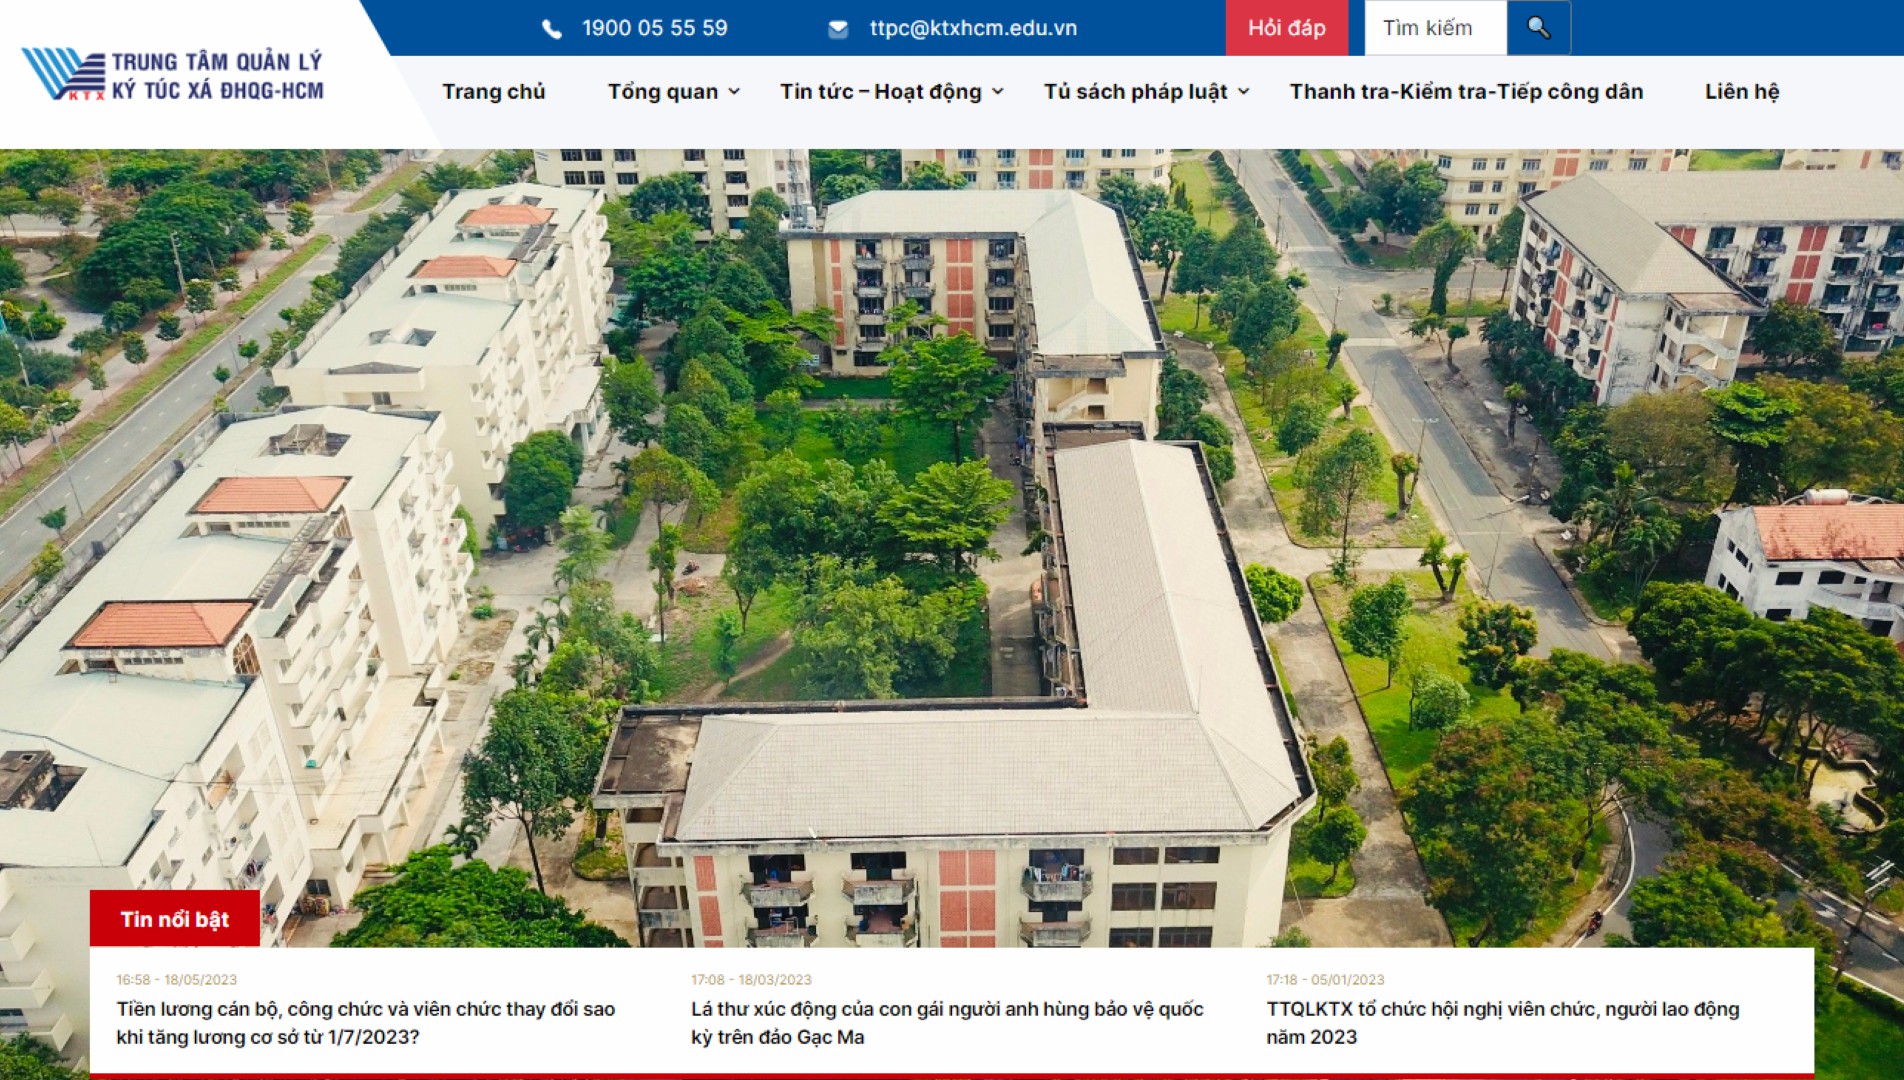Click the phone icon beside 1900 05 55 59
1904x1080 pixels.
coord(551,29)
